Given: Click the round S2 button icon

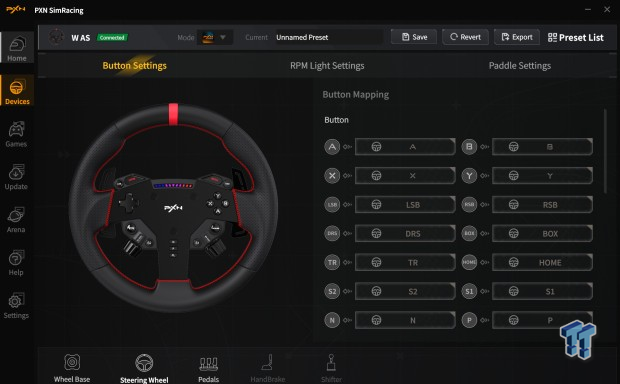Looking at the screenshot, I should pos(332,291).
